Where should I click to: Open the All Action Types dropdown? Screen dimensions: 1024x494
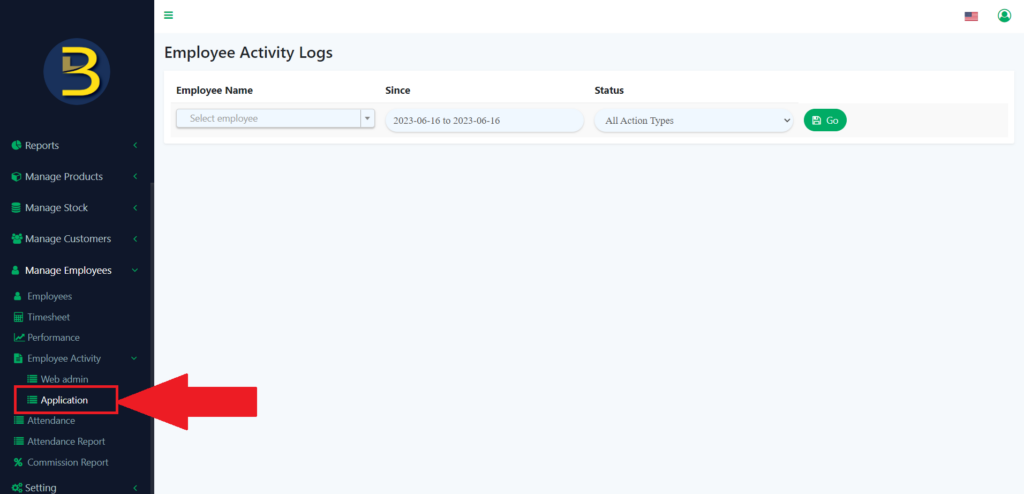pos(693,120)
